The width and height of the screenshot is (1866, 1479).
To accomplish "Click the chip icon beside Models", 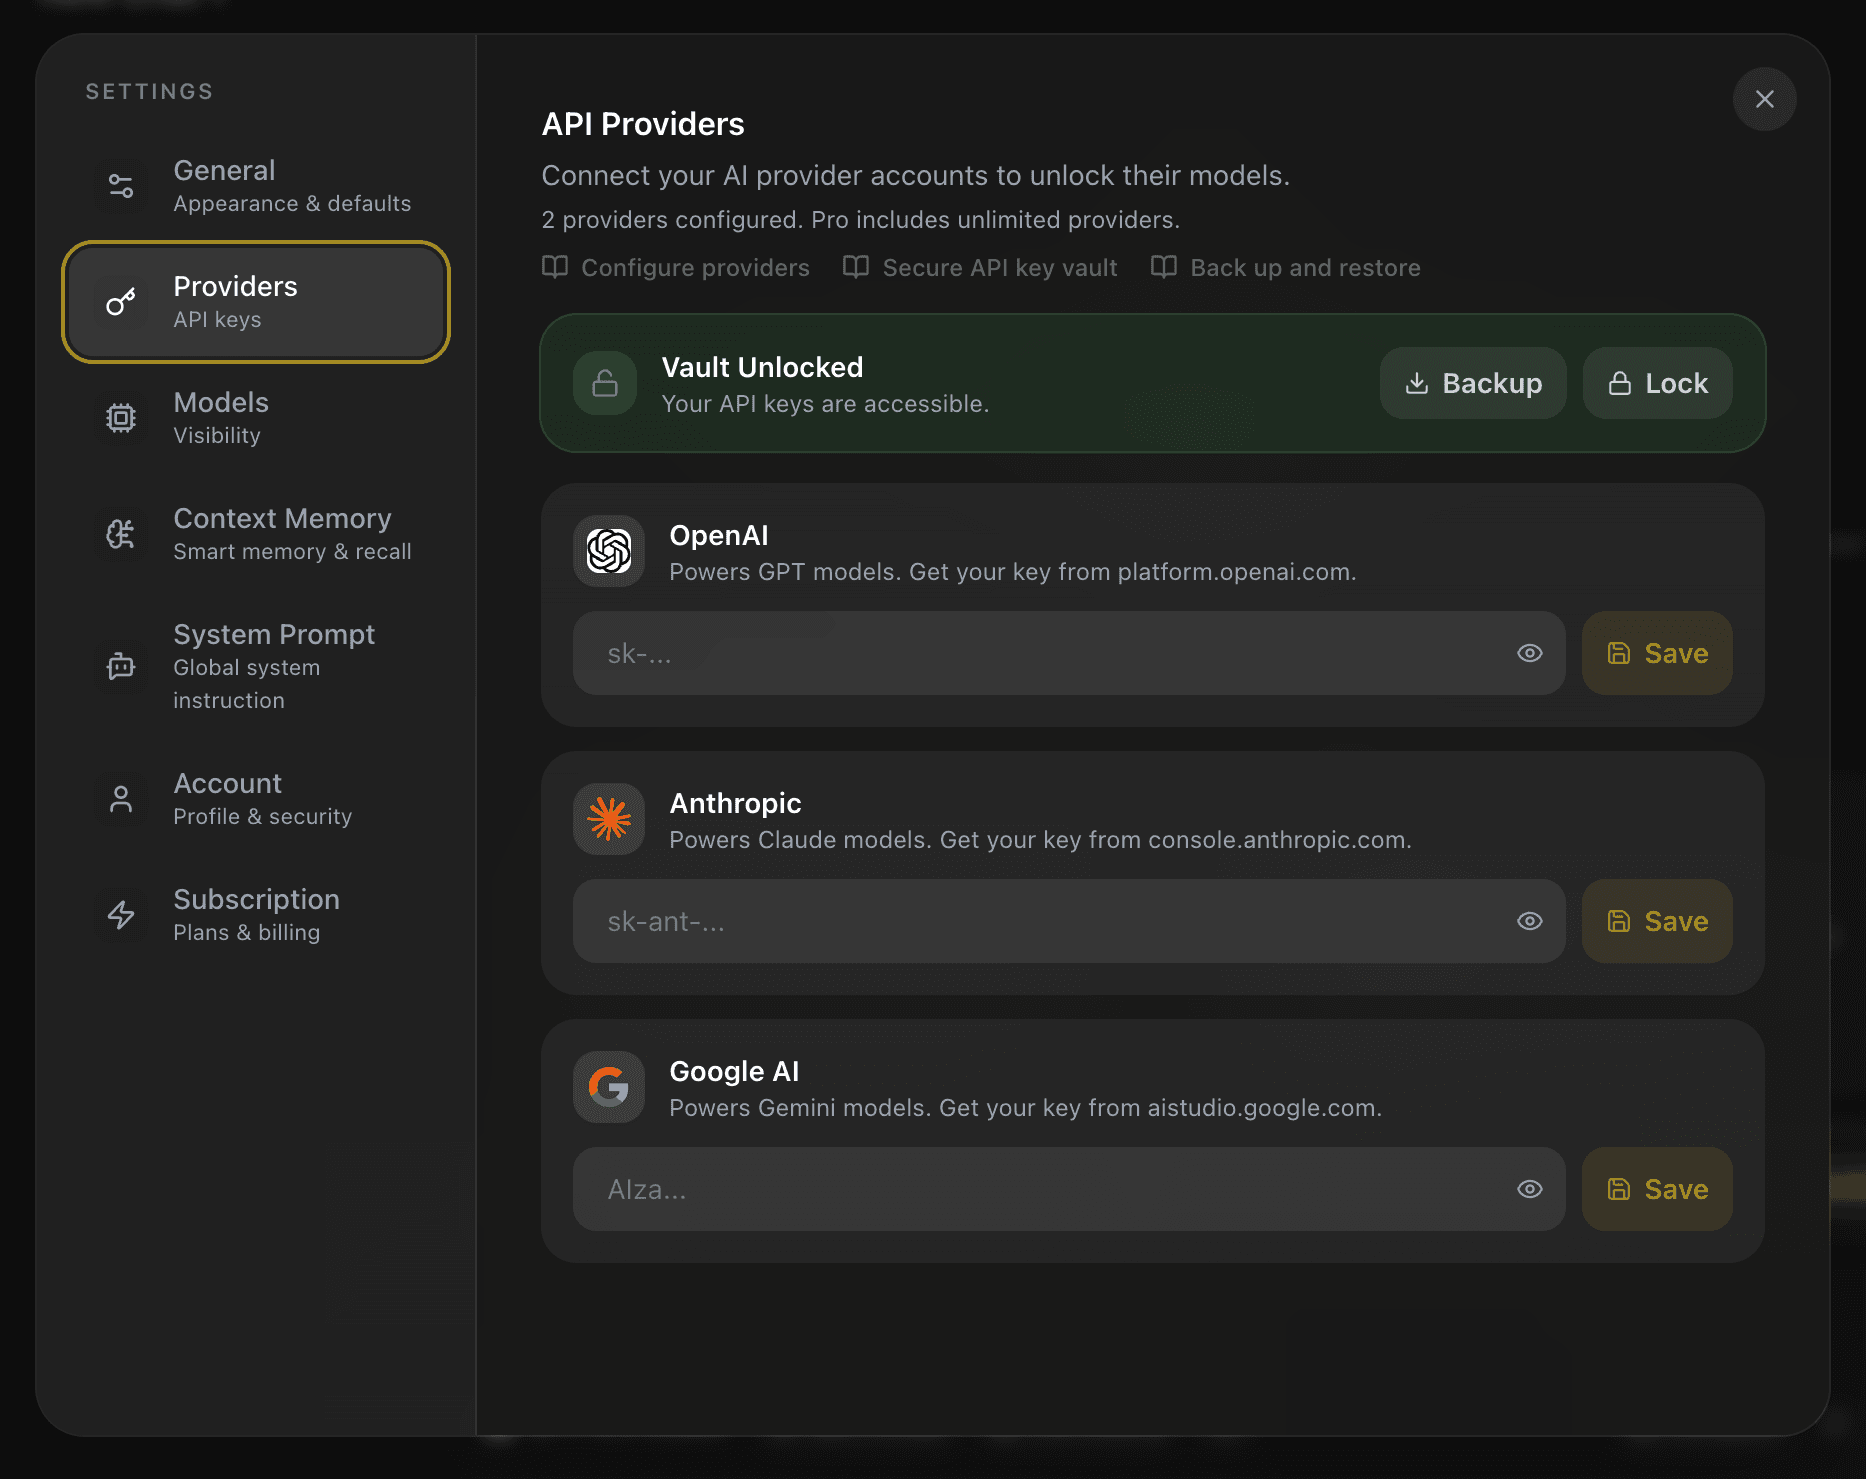I will [121, 418].
